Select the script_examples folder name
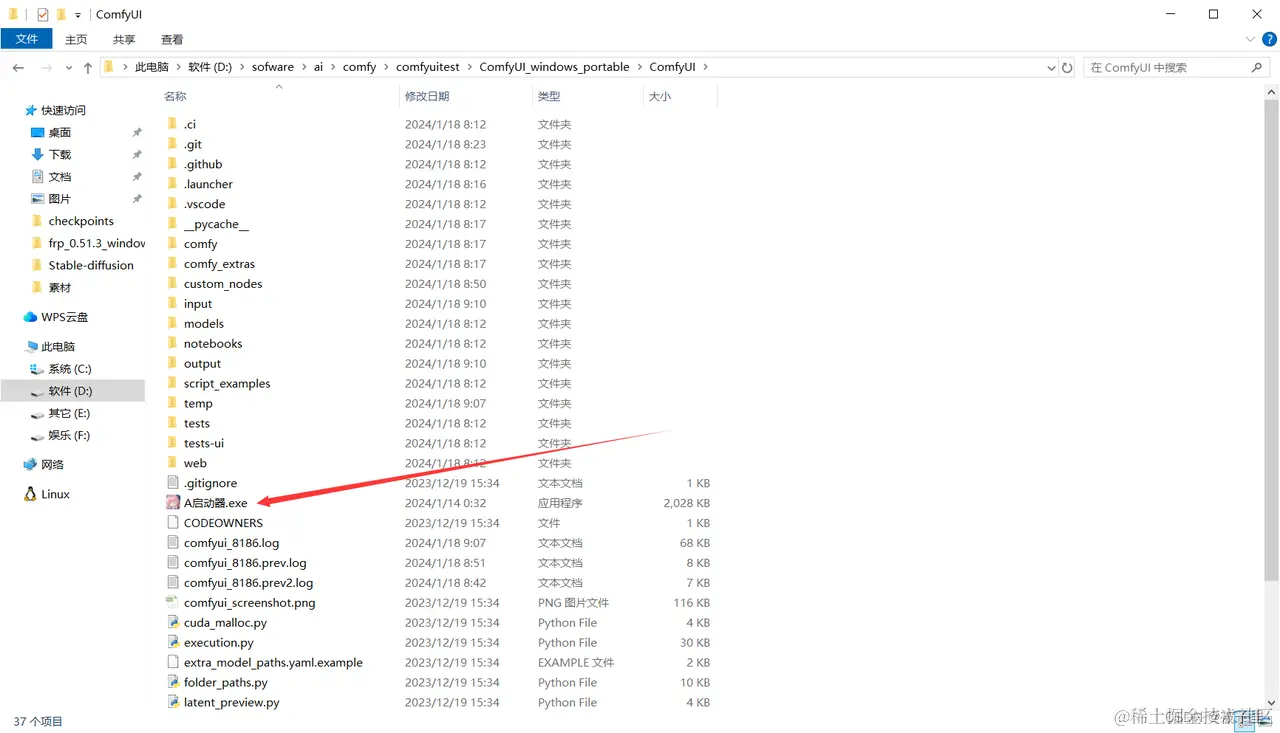1280x733 pixels. 227,384
